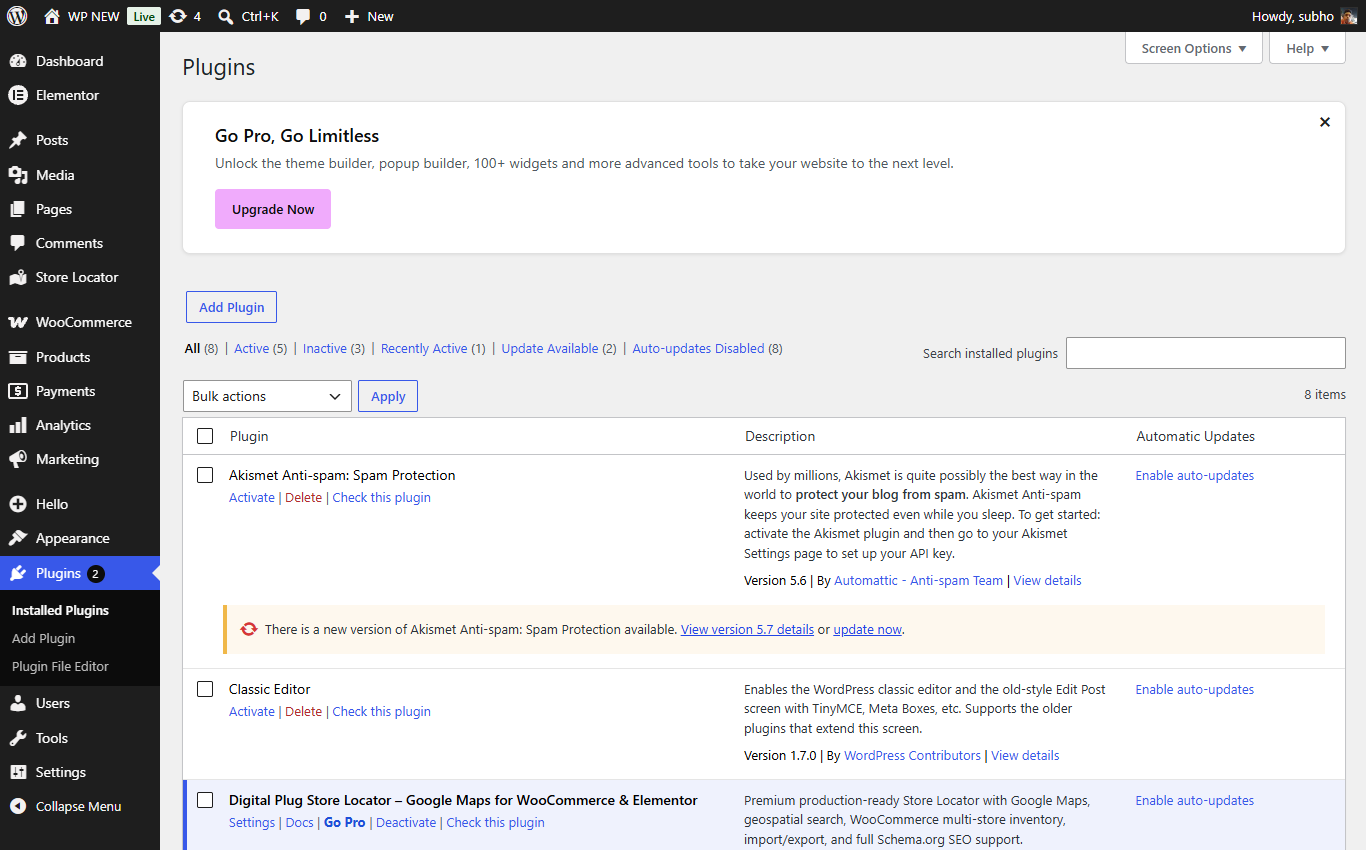This screenshot has width=1366, height=850.
Task: Click the WordPress logo icon in admin bar
Action: click(x=17, y=16)
